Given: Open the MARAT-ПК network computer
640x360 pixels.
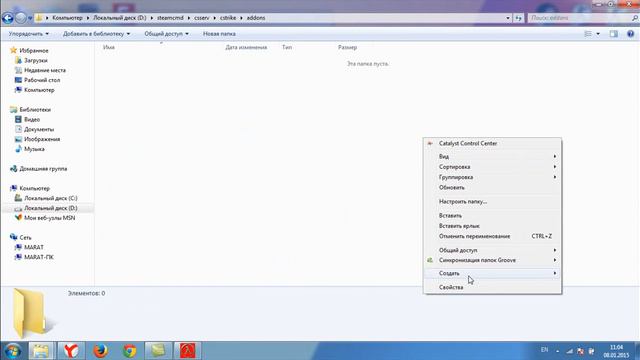Looking at the screenshot, I should (x=39, y=257).
